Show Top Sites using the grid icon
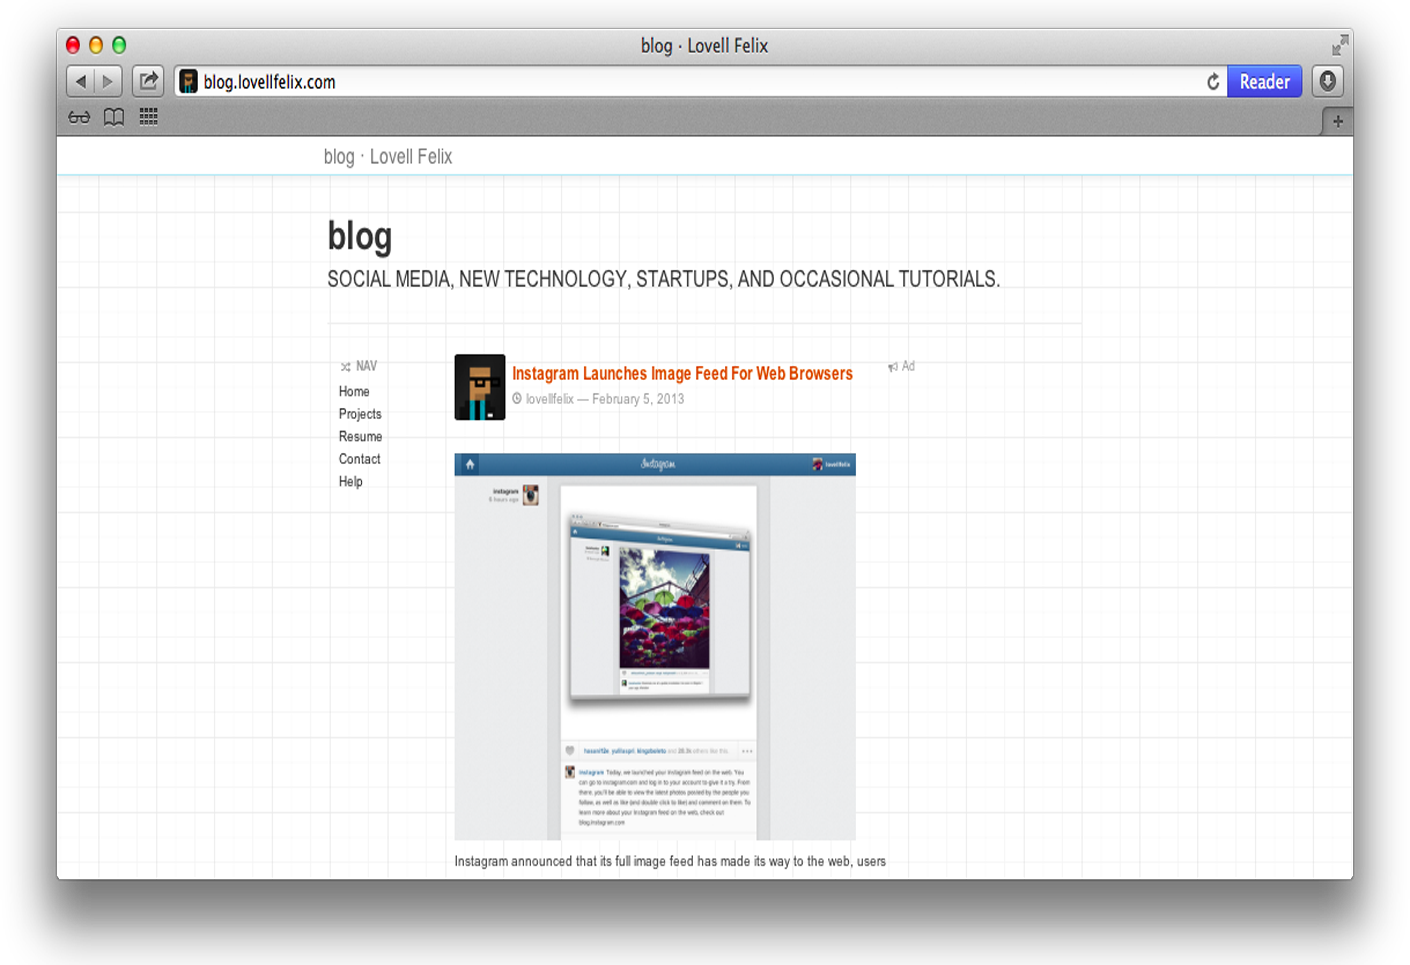The width and height of the screenshot is (1410, 965). pos(148,117)
